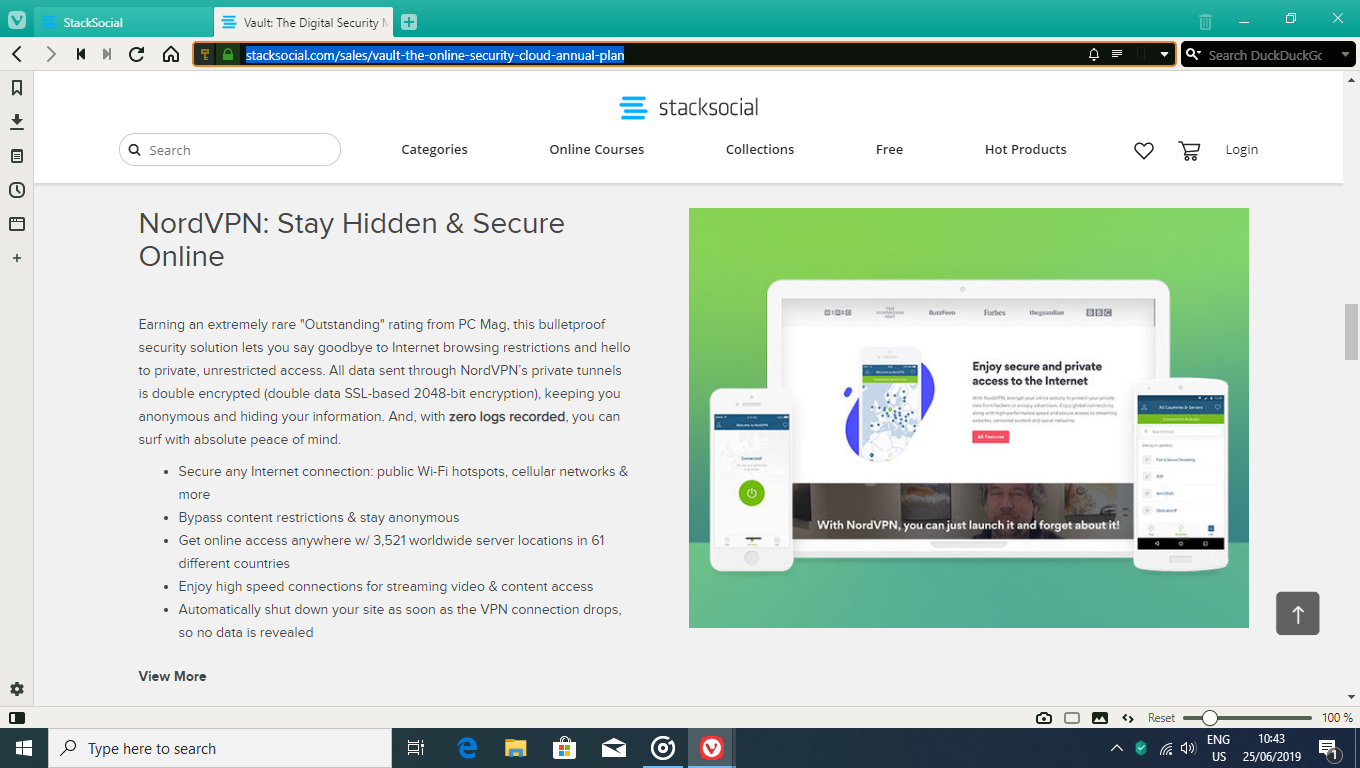Click the Rewind navigation button
Image resolution: width=1360 pixels, height=768 pixels.
(x=81, y=54)
